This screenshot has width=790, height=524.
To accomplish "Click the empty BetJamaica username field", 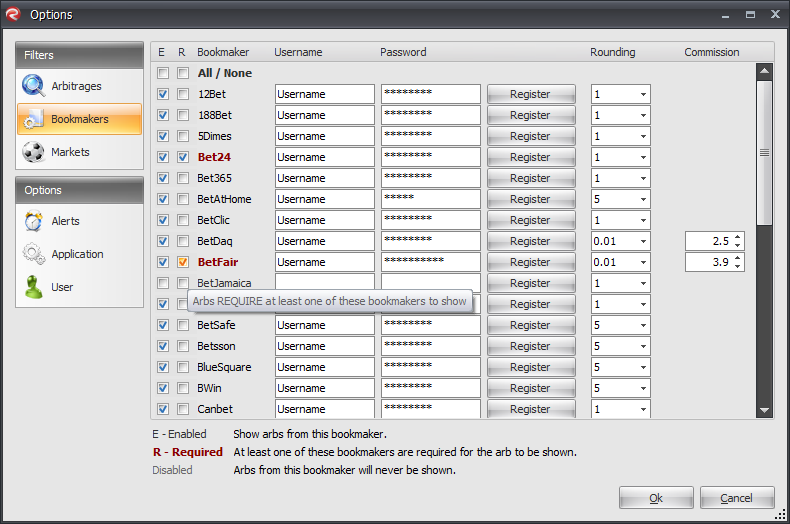I will [x=325, y=282].
